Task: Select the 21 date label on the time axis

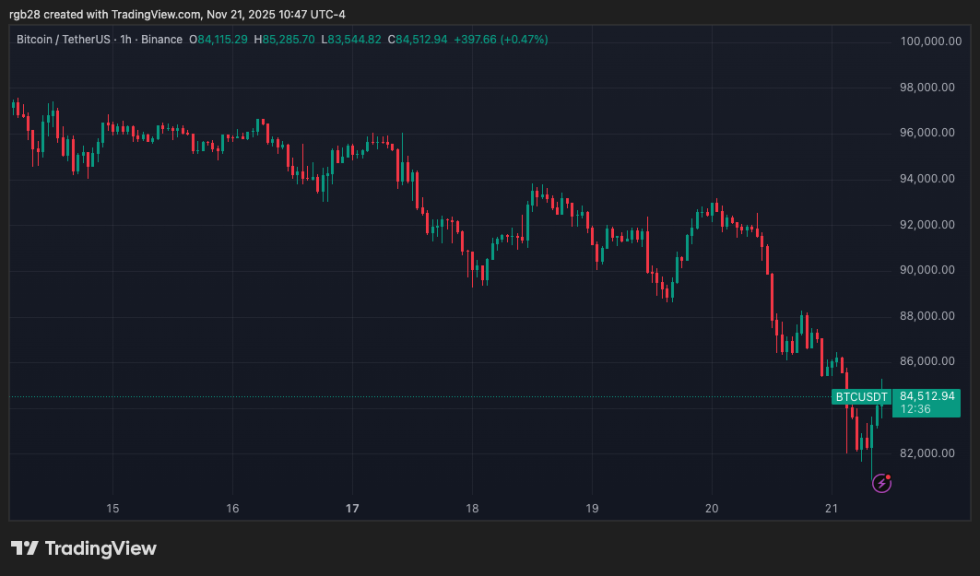Action: point(832,509)
